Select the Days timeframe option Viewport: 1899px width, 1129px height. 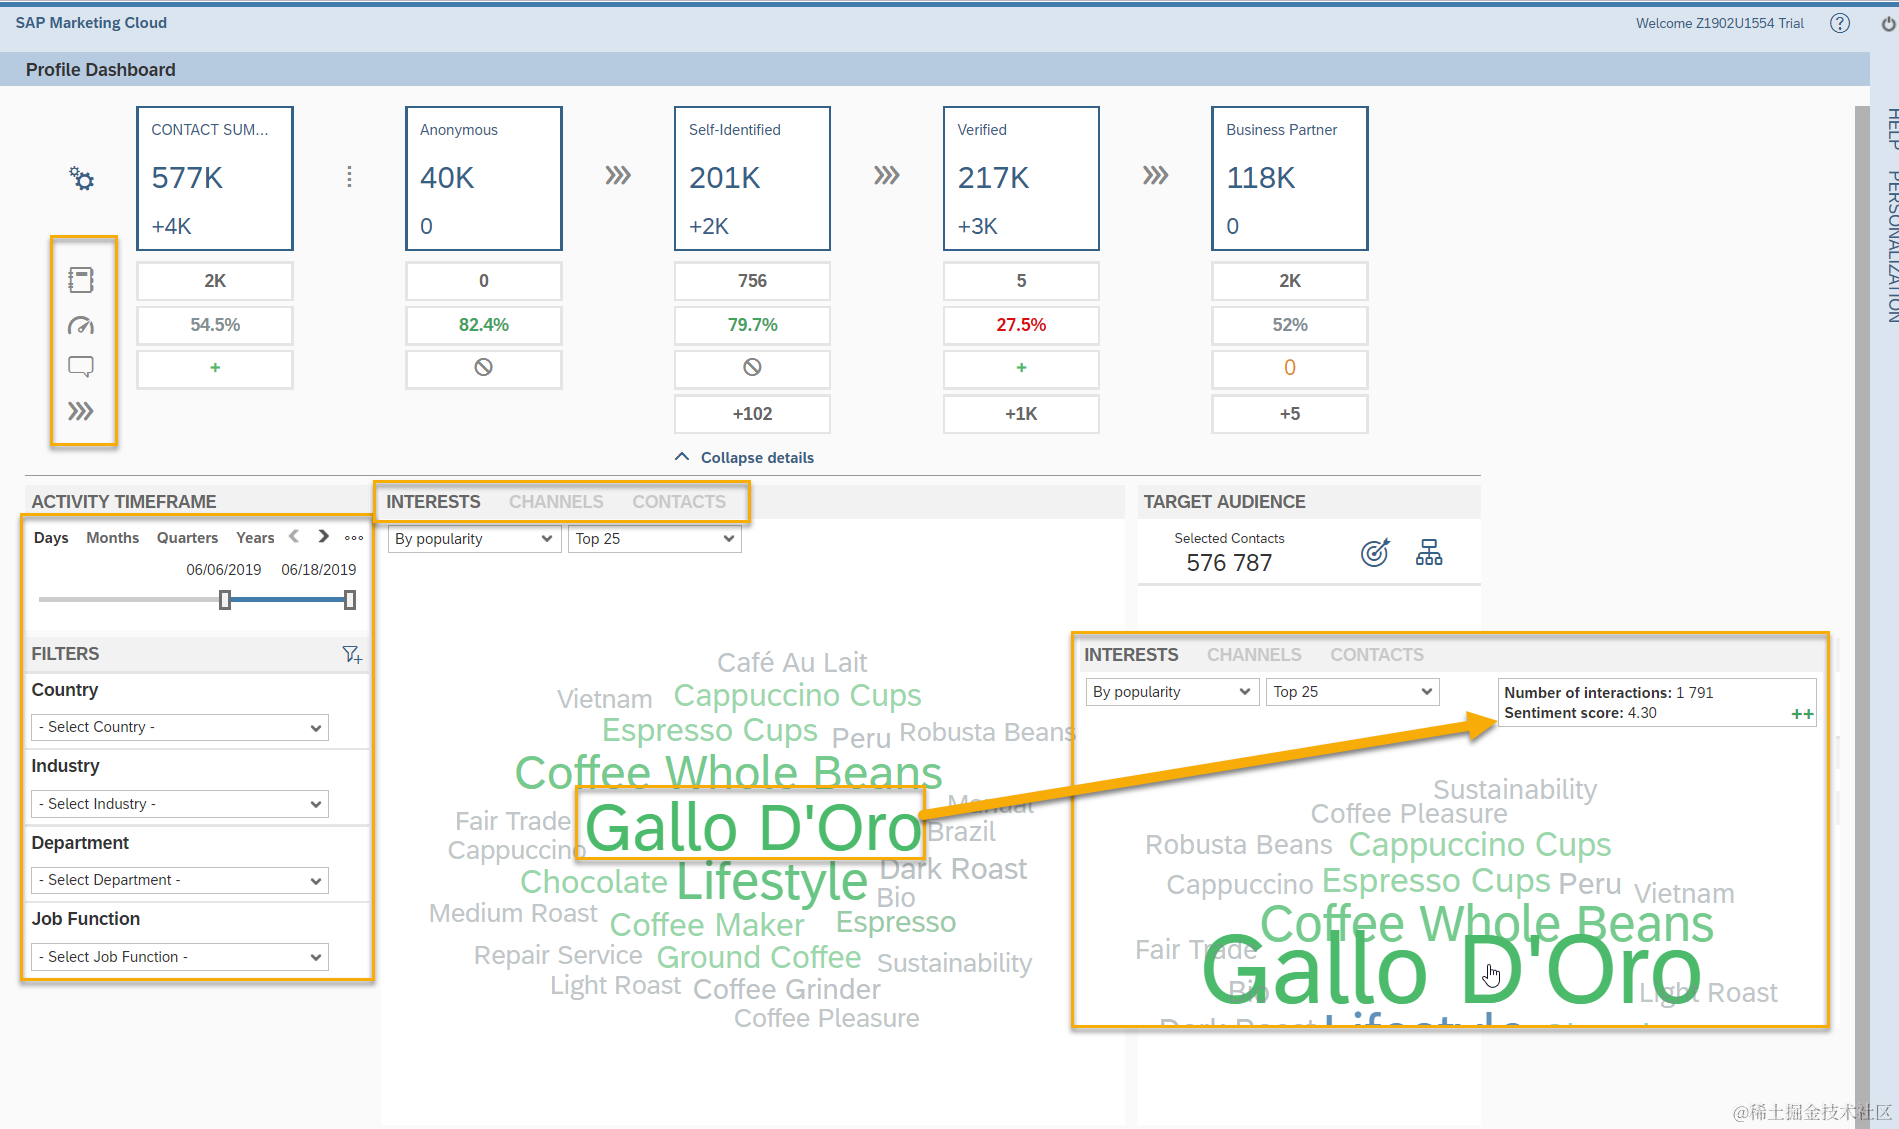[51, 538]
